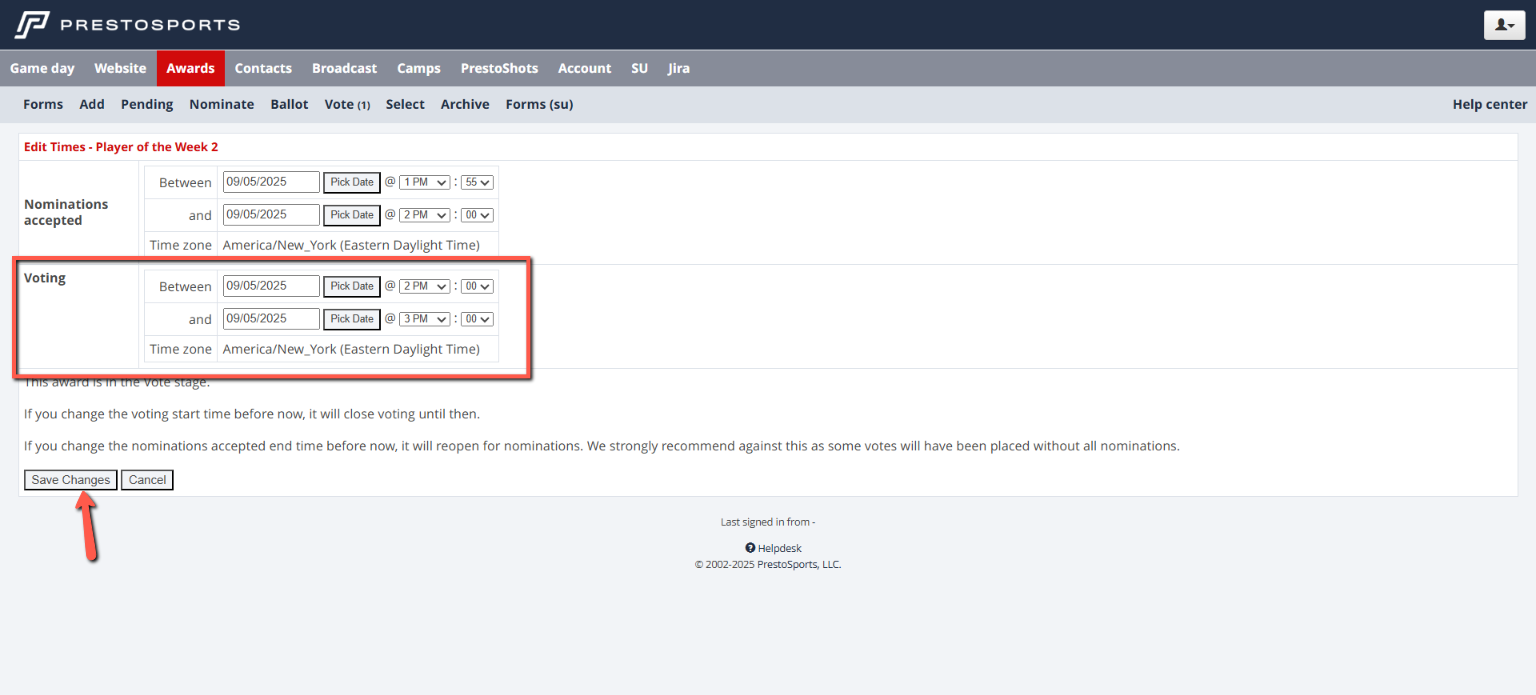Image resolution: width=1536 pixels, height=695 pixels.
Task: Open the Help center link
Action: coord(1489,104)
